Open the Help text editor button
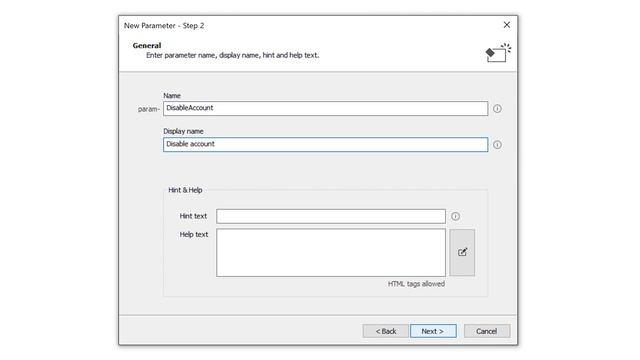This screenshot has width=640, height=360. click(x=462, y=252)
